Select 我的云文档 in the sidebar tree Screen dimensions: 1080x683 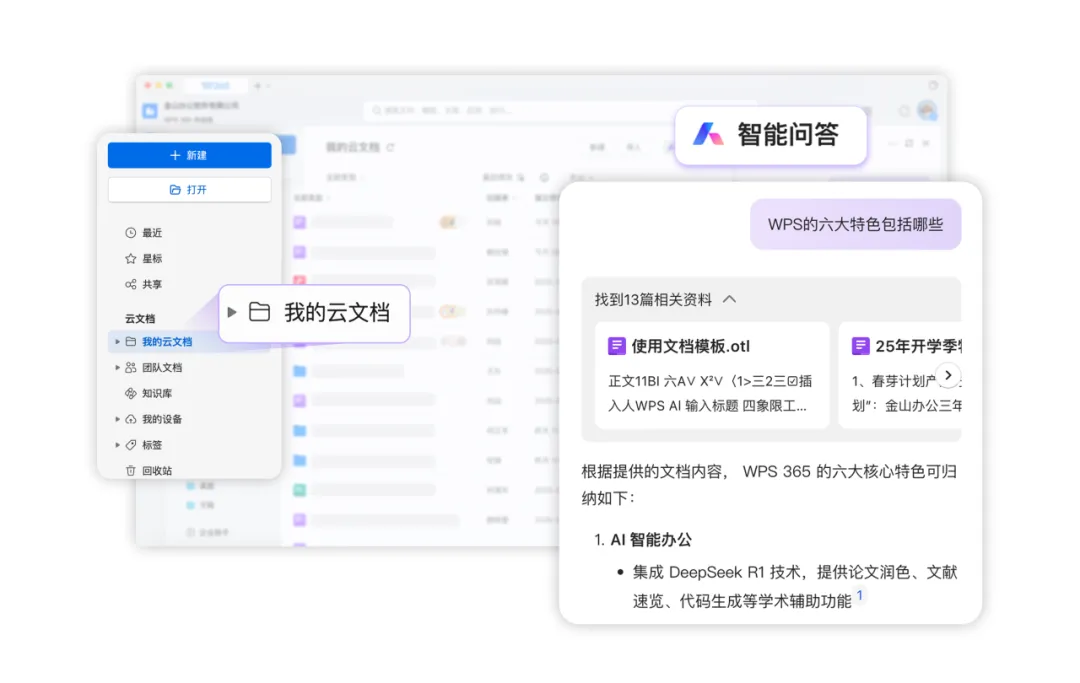point(167,342)
